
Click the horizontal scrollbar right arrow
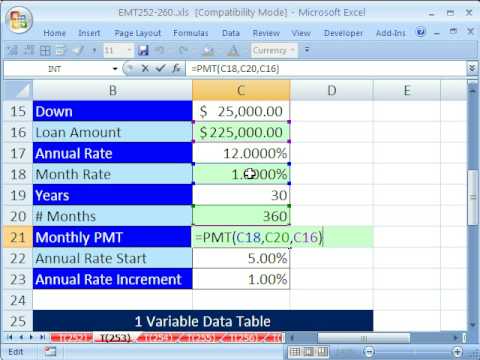point(456,338)
